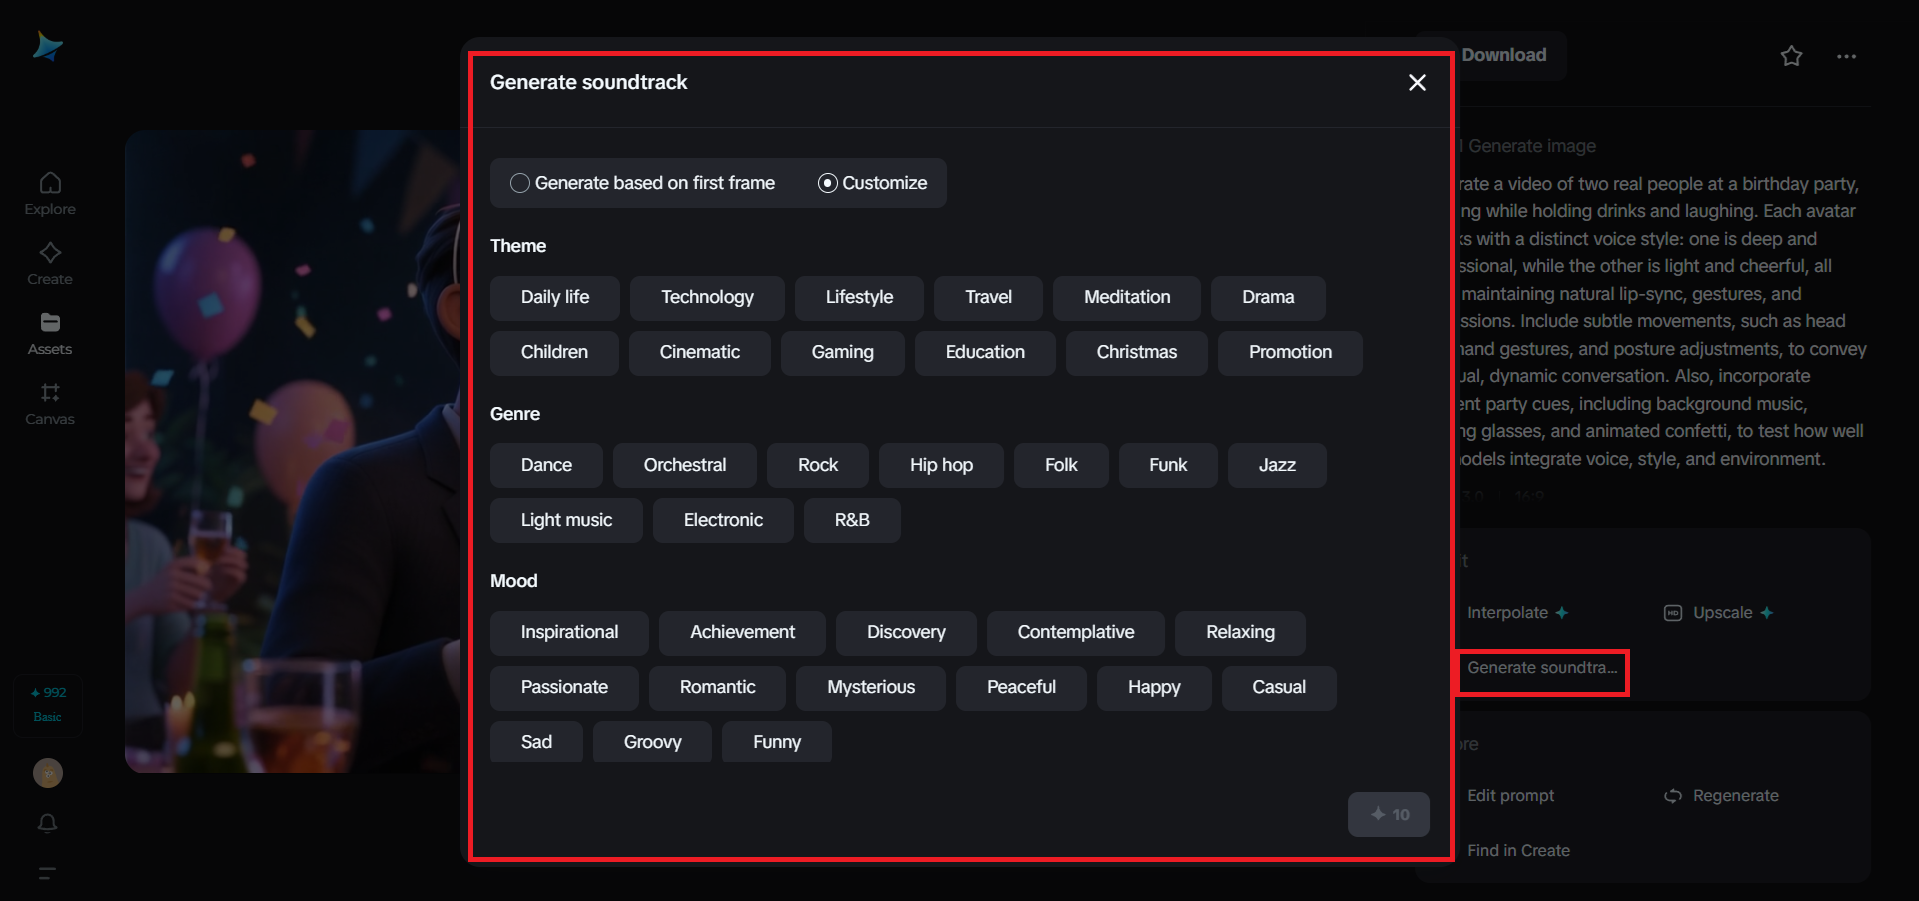1919x901 pixels.
Task: Toggle the Cinematic theme chip
Action: coord(700,353)
